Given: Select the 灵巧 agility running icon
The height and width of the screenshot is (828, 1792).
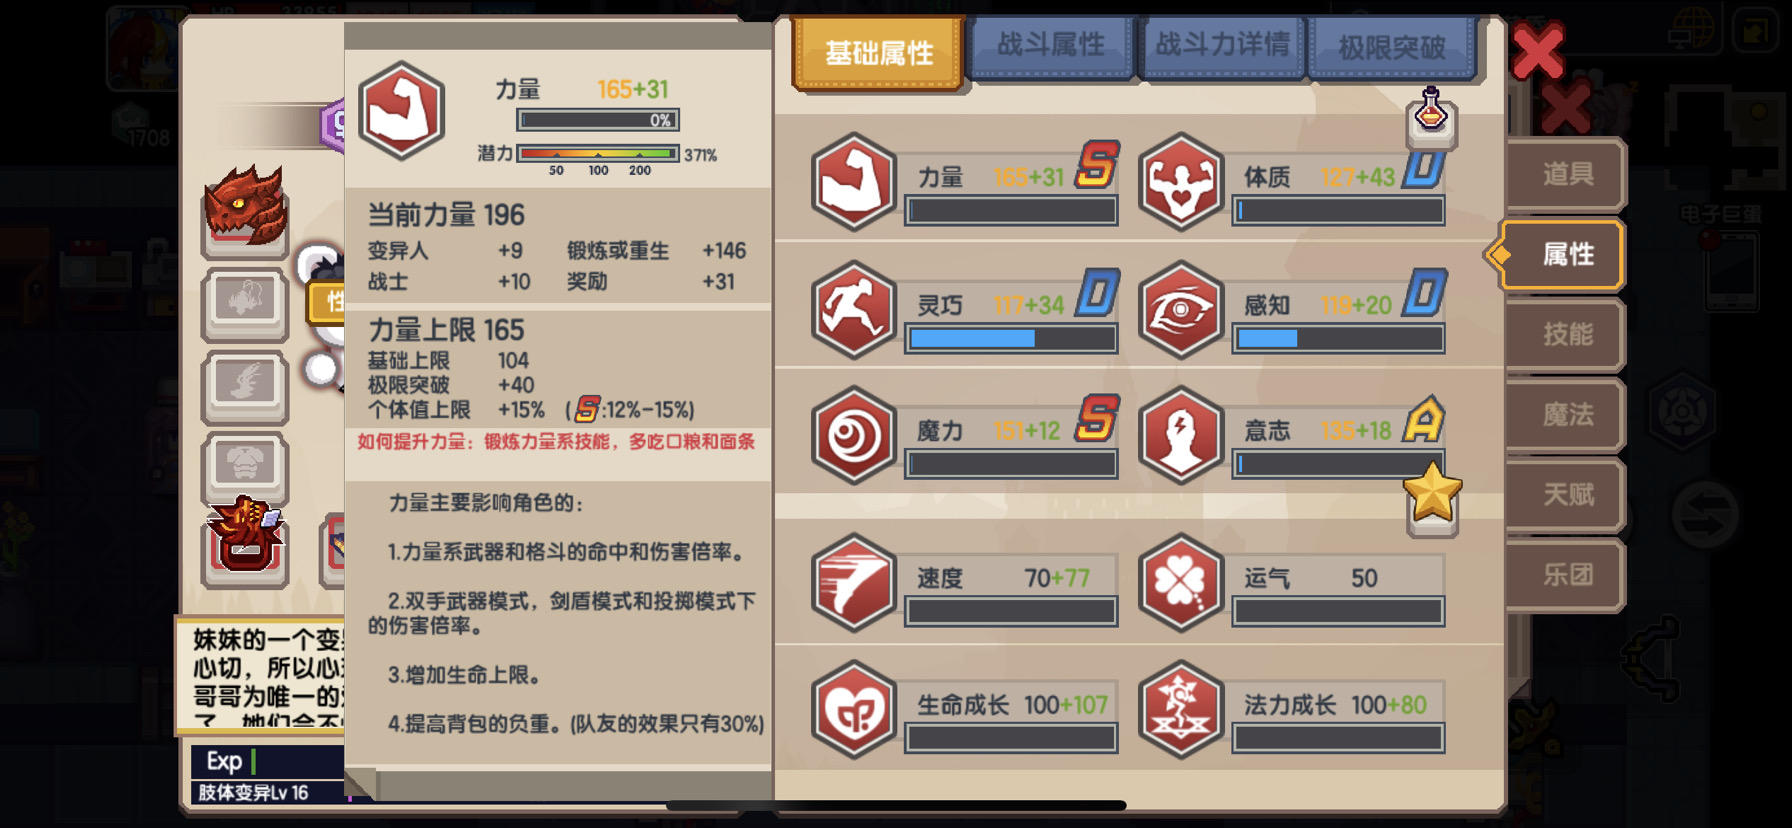Looking at the screenshot, I should [853, 309].
